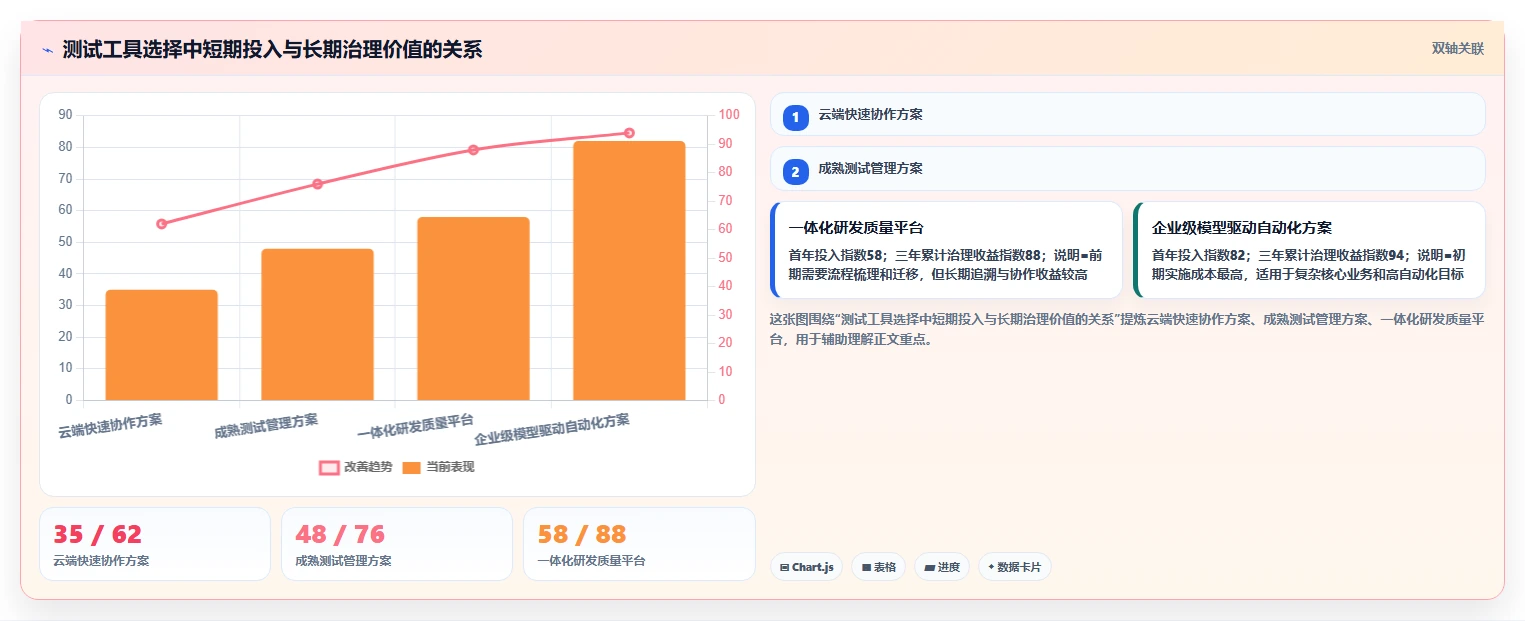Screen dimensions: 1525x621
Task: Click the 数据卡片 tag
Action: click(1014, 567)
